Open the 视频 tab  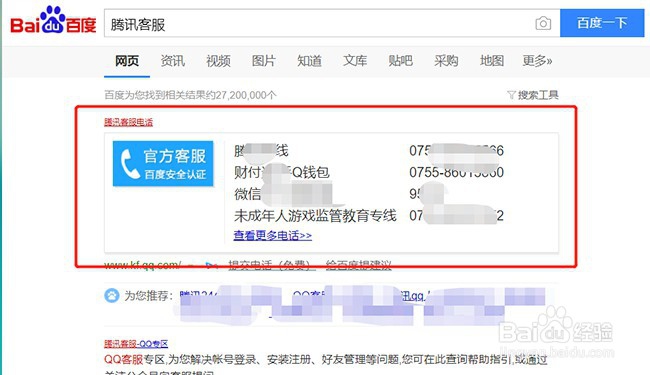[x=218, y=61]
